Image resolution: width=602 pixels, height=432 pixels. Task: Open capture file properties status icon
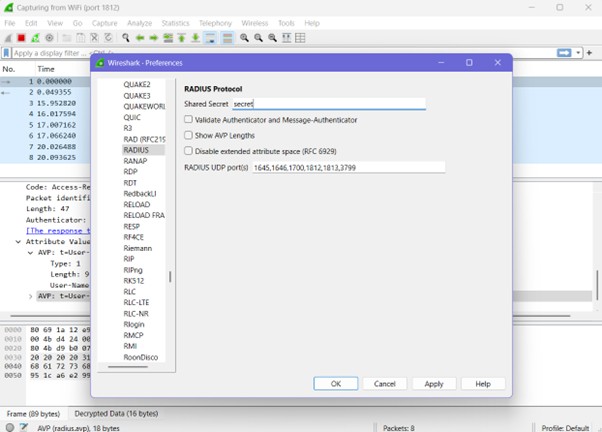click(24, 427)
